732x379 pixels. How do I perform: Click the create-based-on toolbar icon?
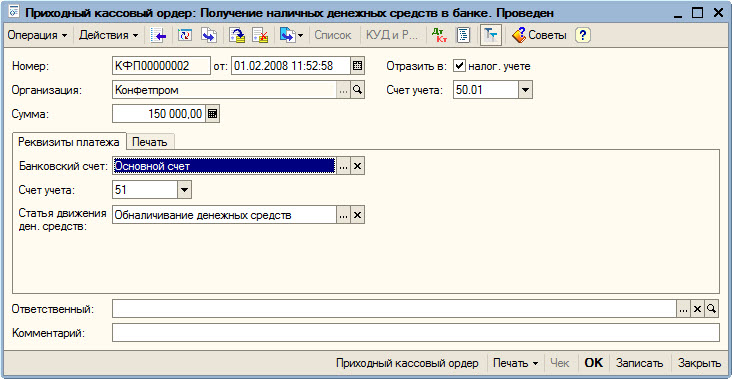coord(286,35)
